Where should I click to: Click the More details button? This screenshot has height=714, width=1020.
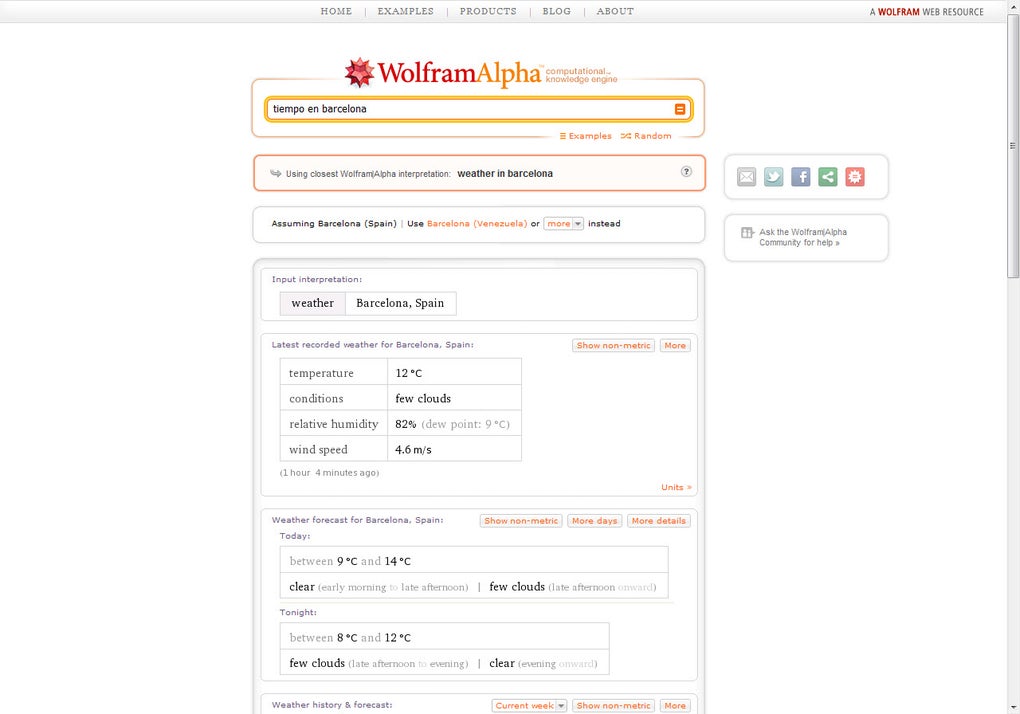tap(658, 521)
